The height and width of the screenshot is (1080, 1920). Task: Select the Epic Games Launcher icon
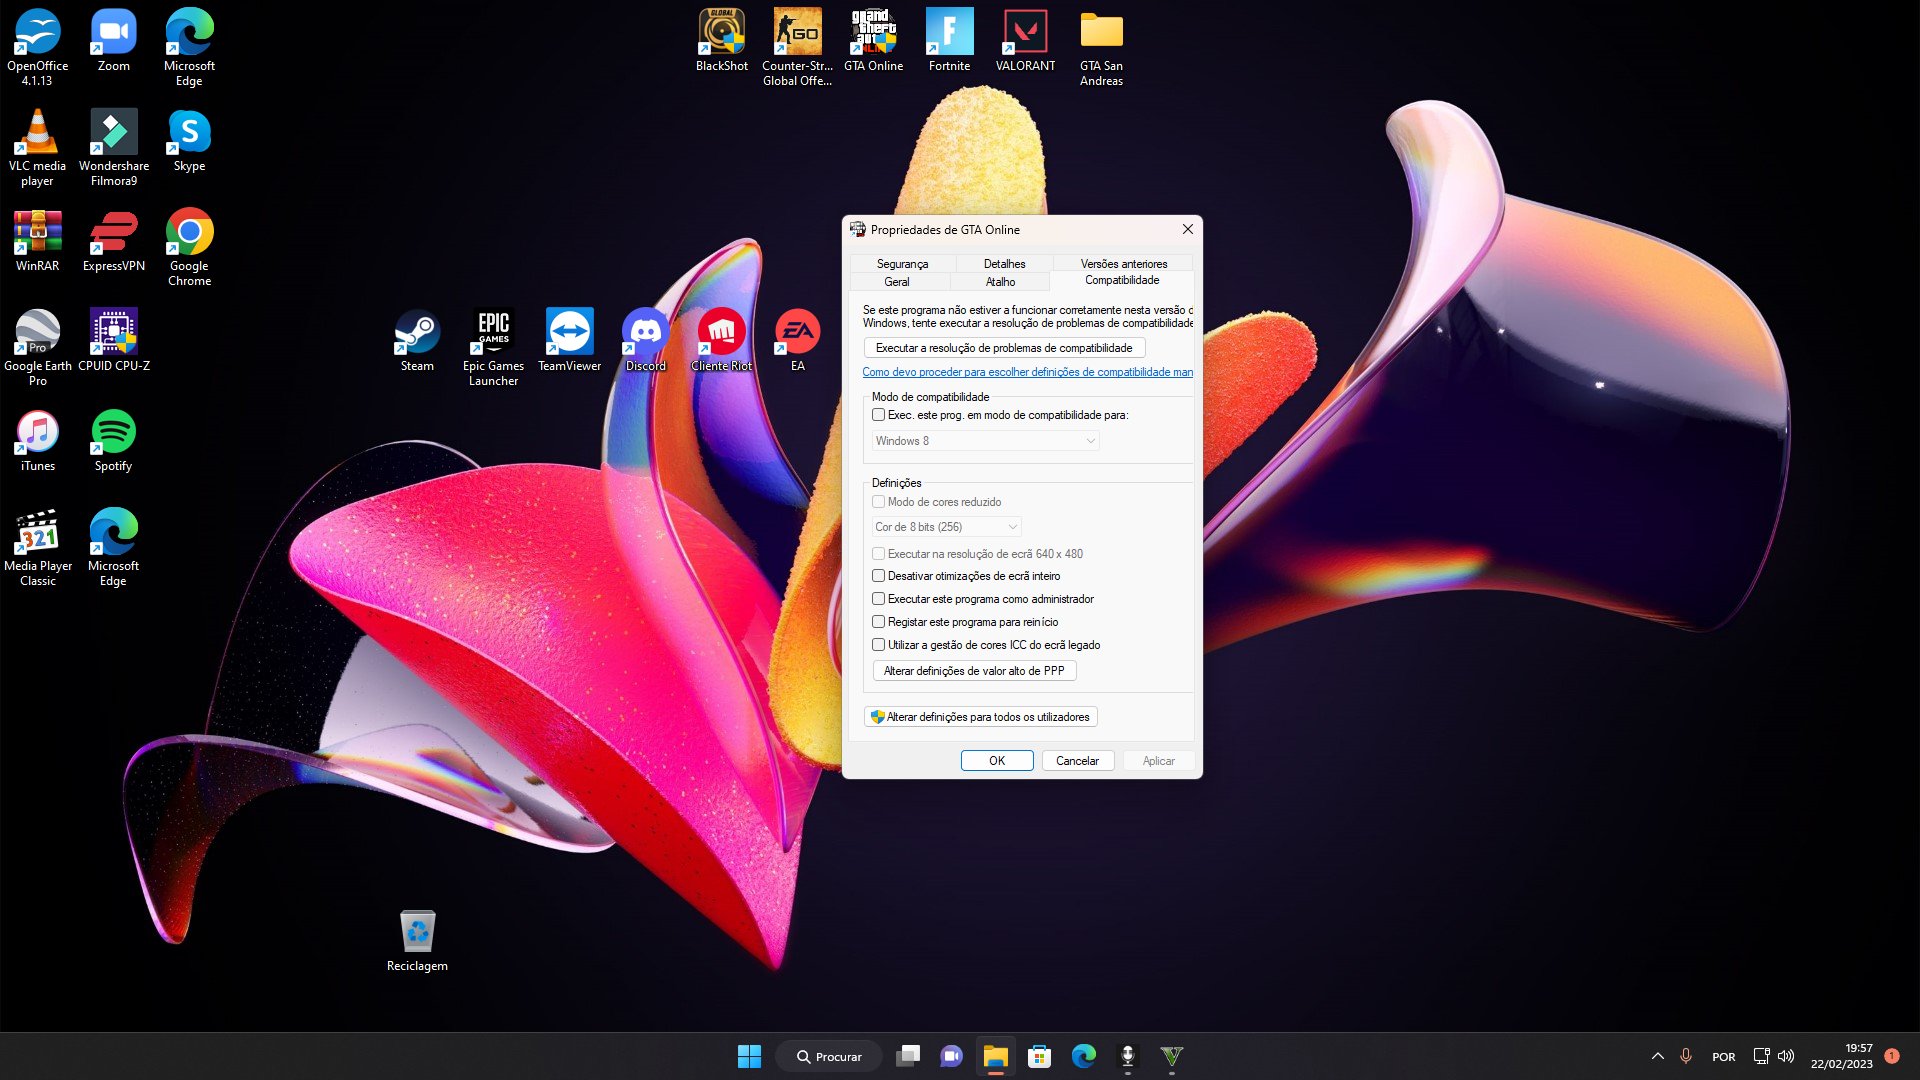click(493, 345)
